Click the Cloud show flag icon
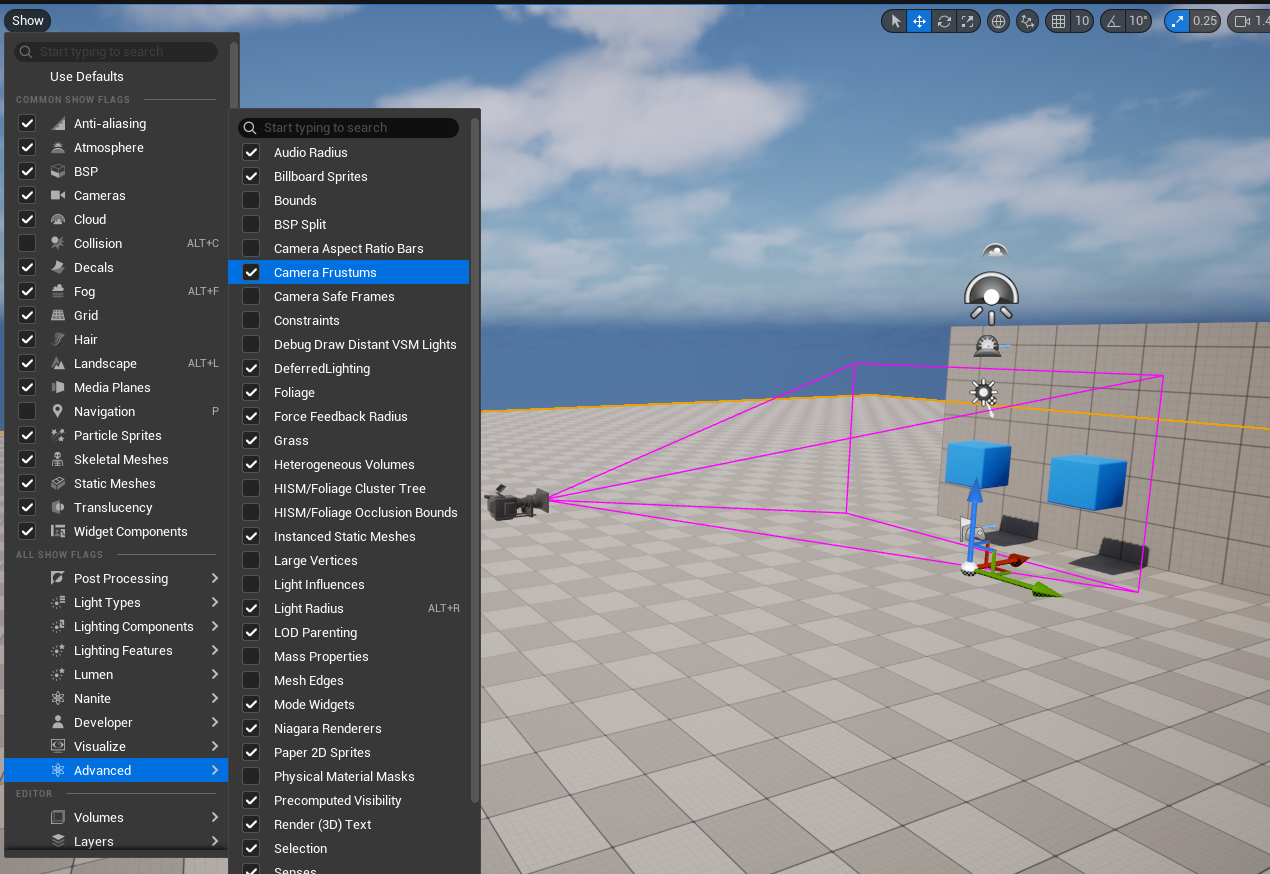This screenshot has width=1270, height=874. click(57, 219)
